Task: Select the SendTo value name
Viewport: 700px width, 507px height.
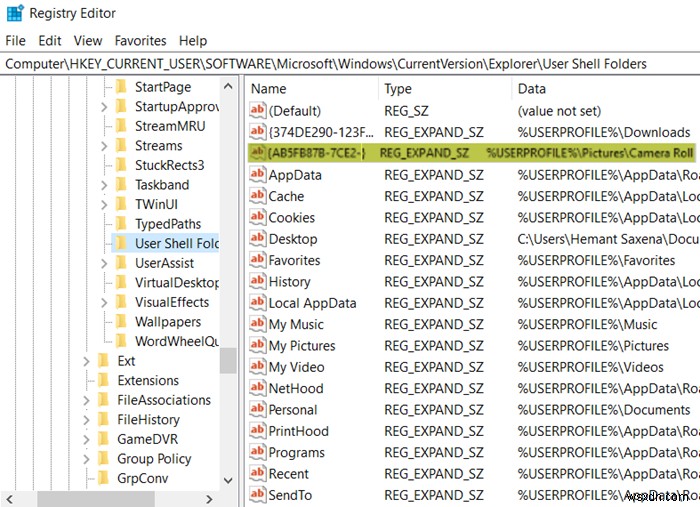Action: (x=290, y=495)
